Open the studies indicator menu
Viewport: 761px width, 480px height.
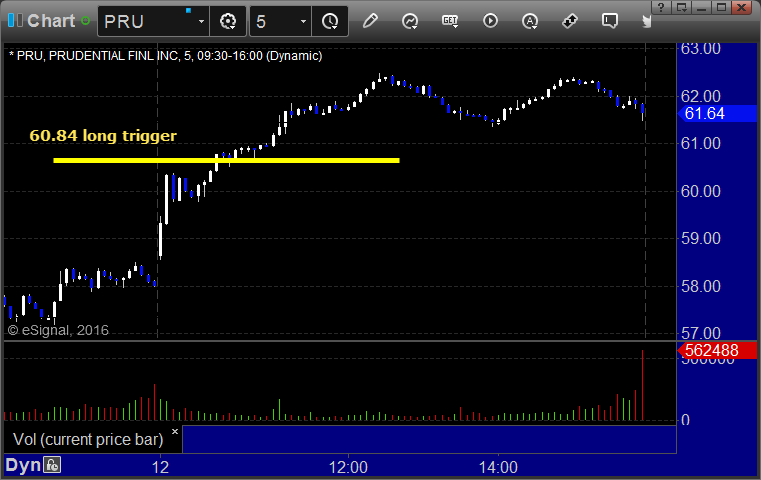pos(410,21)
